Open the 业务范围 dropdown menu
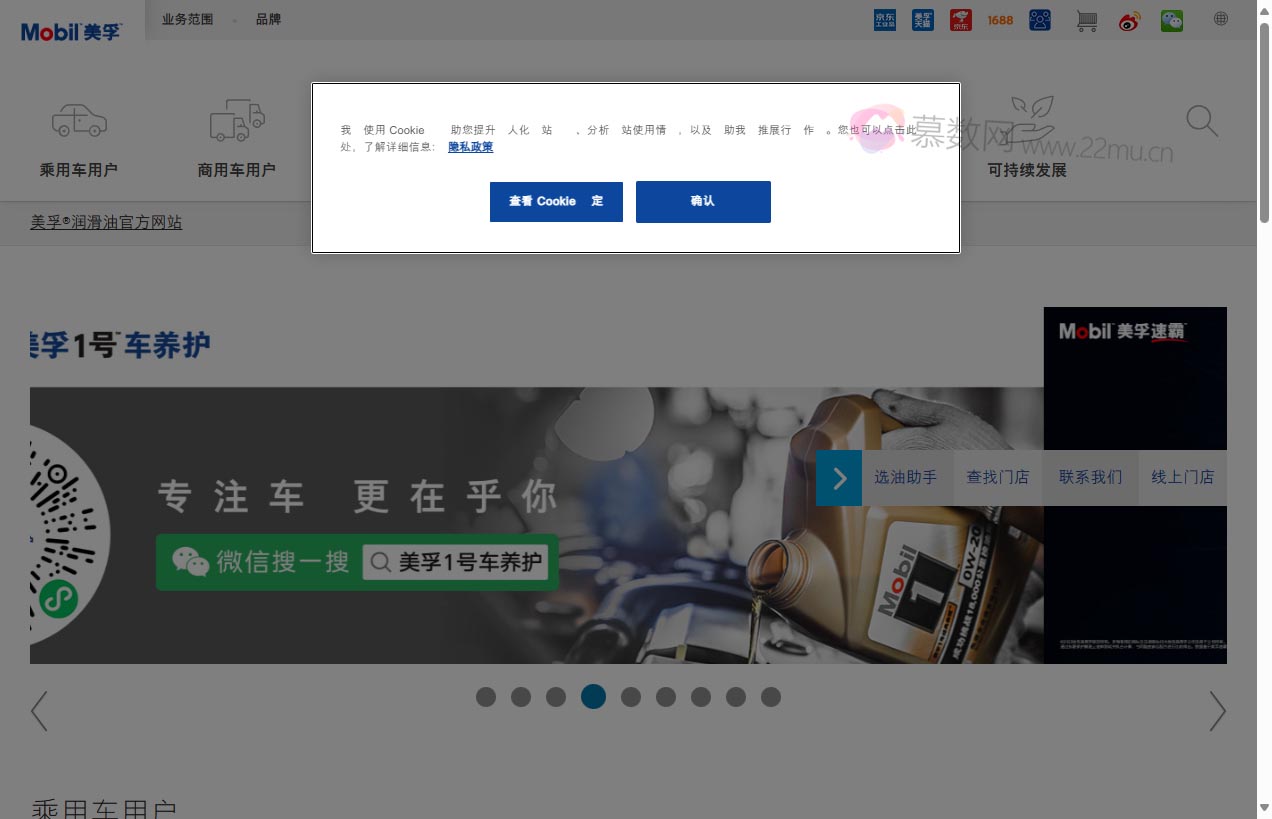The height and width of the screenshot is (819, 1272). (187, 18)
